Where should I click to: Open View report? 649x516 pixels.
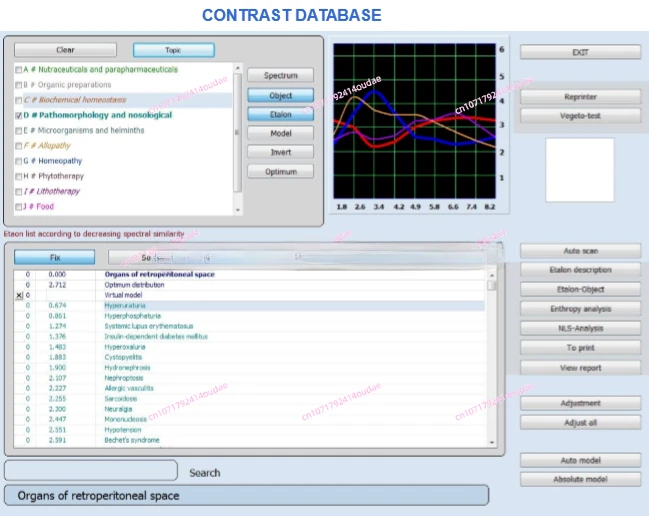pyautogui.click(x=580, y=367)
